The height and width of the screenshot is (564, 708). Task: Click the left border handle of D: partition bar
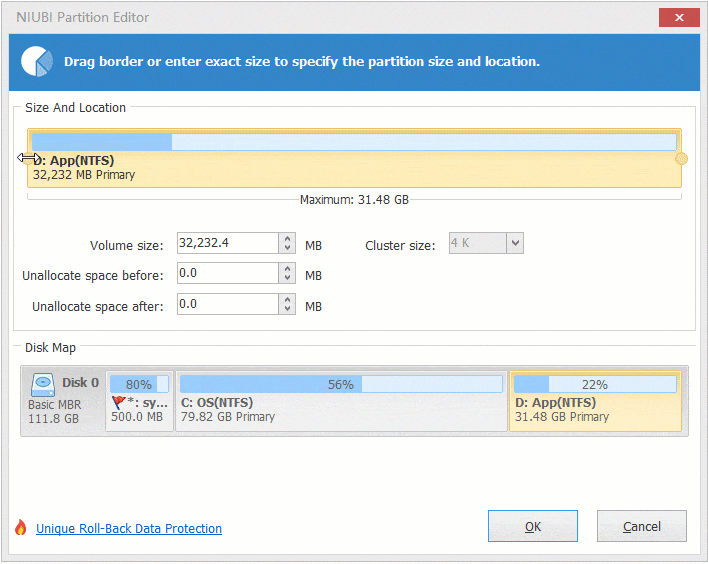[x=28, y=158]
